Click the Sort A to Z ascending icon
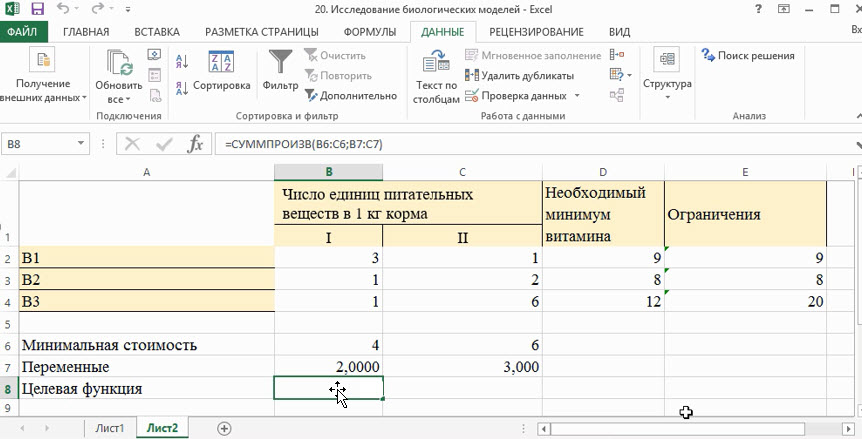 click(x=182, y=62)
